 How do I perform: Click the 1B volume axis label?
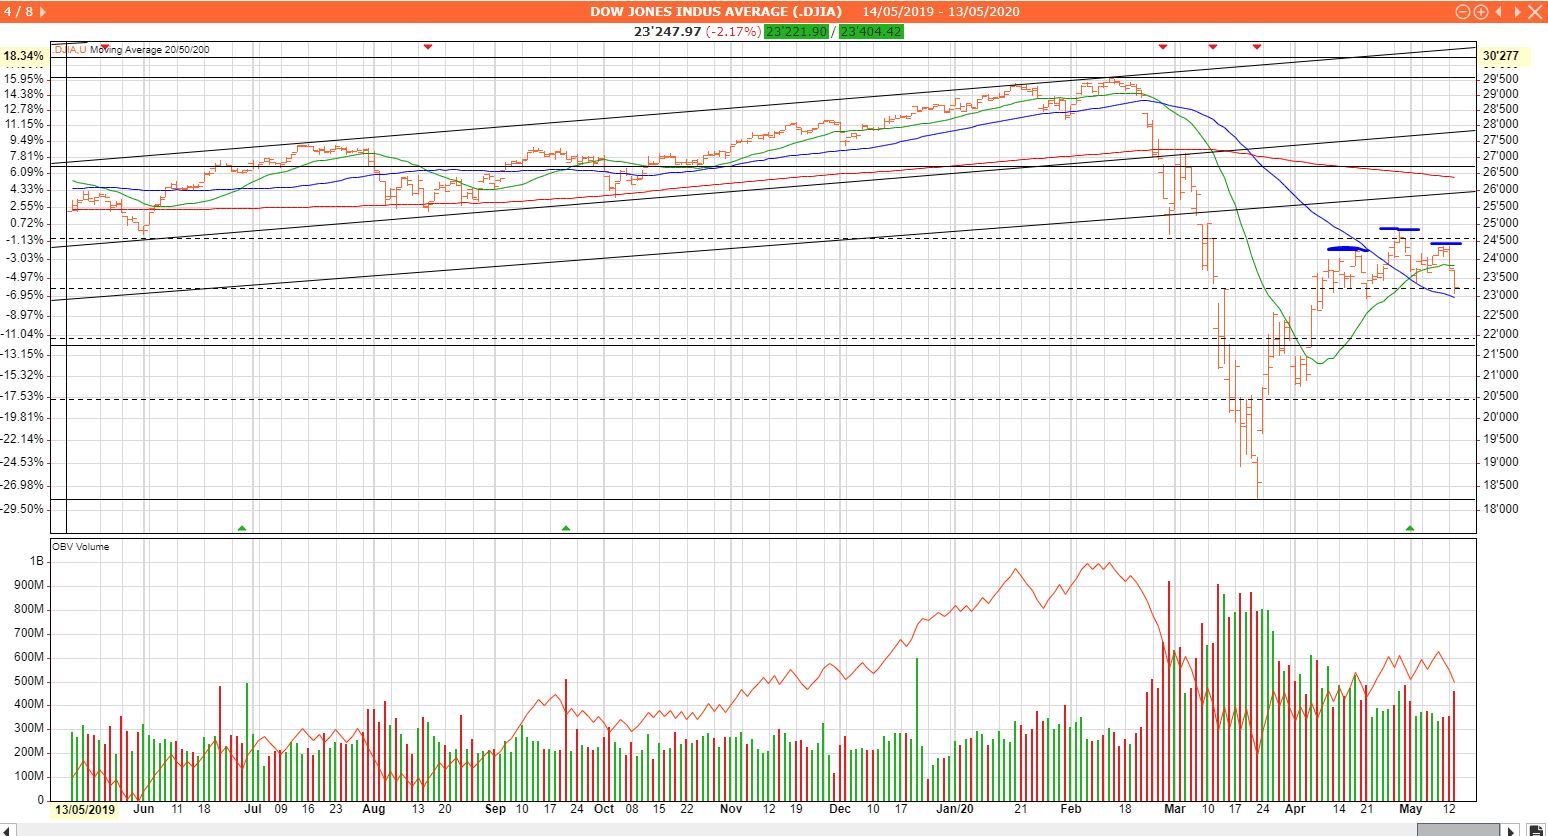pyautogui.click(x=38, y=561)
